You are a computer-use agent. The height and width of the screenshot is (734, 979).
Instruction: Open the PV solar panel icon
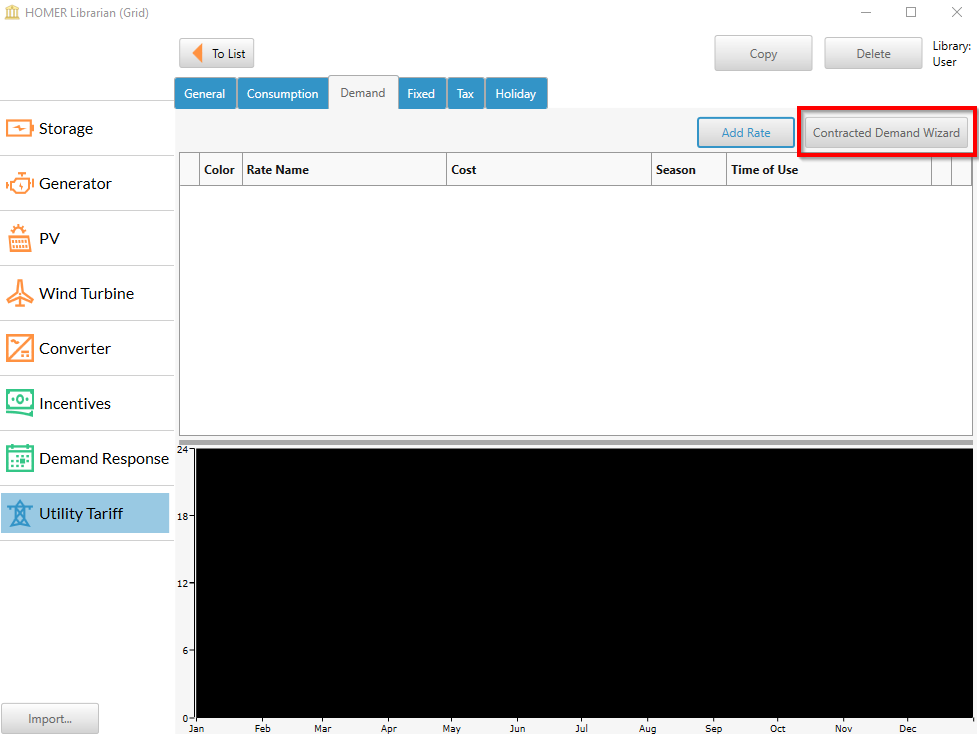(20, 239)
